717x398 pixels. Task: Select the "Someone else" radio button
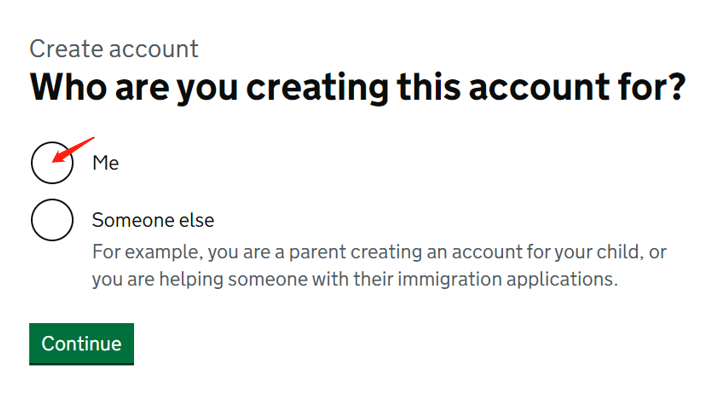point(52,220)
